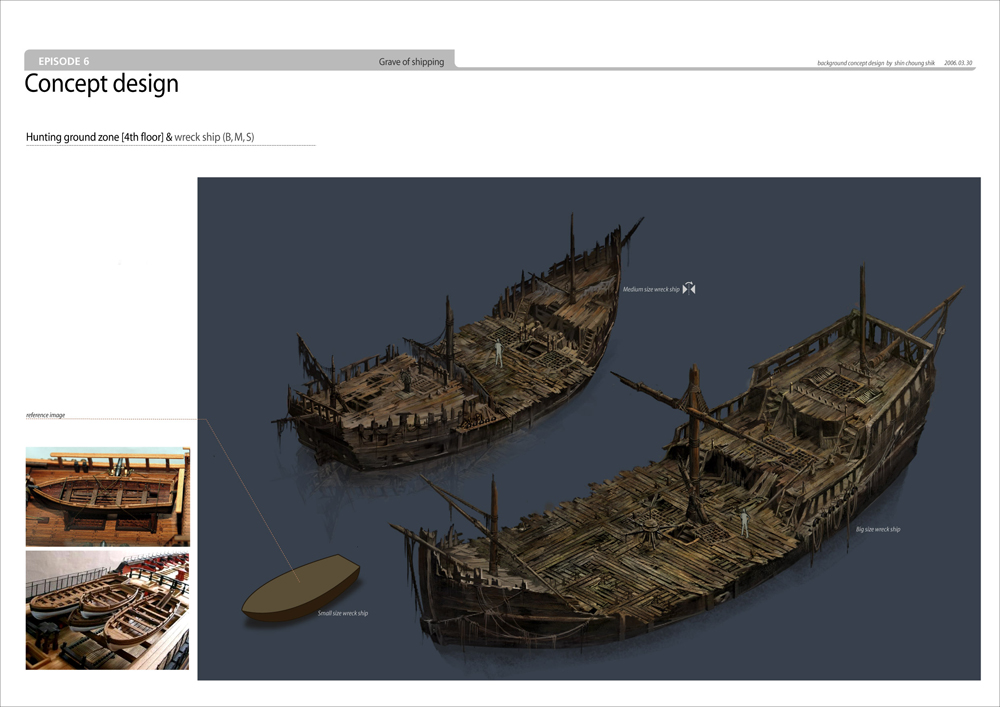This screenshot has height=707, width=1000.
Task: Click the Grave of shipping header label
Action: (x=411, y=62)
